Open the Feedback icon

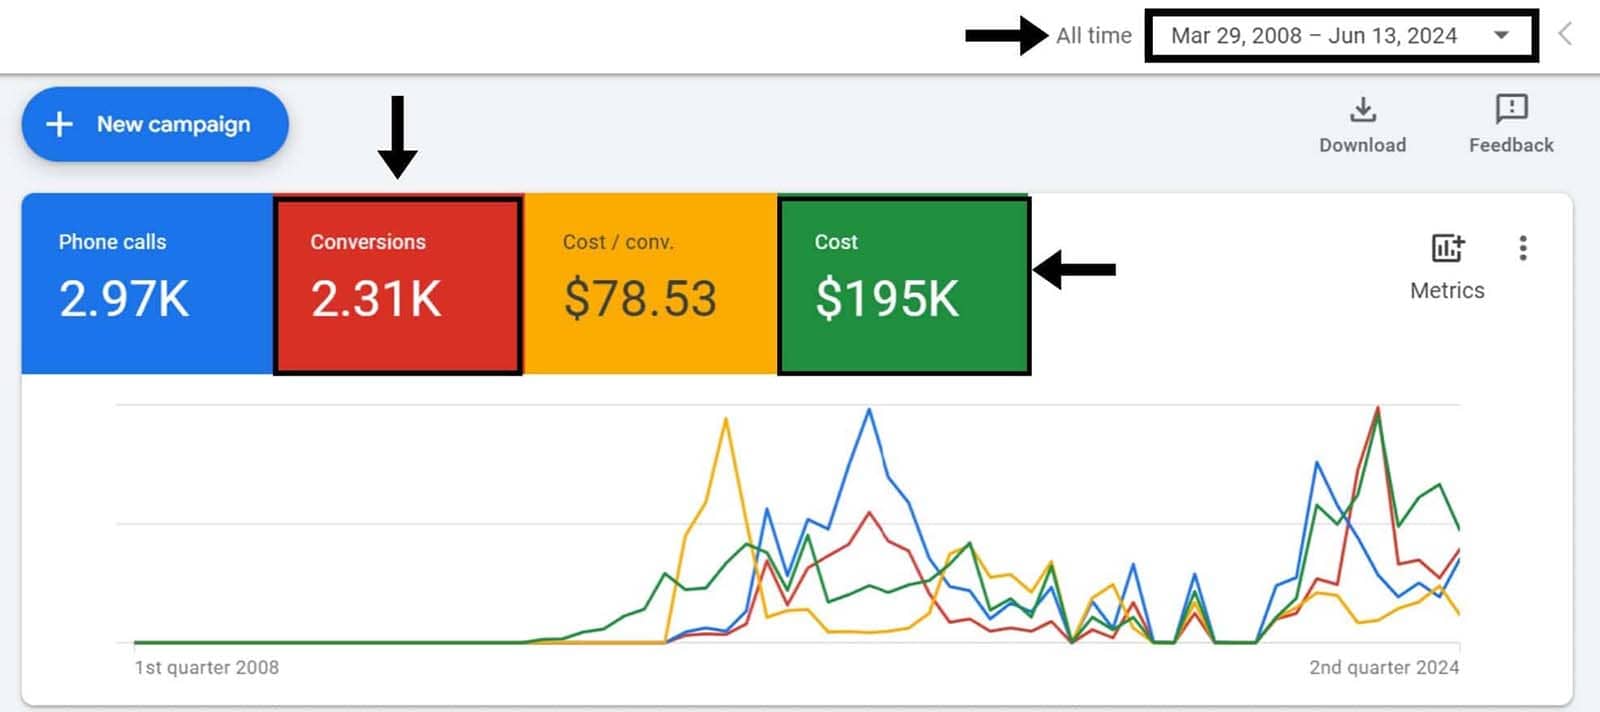1511,108
